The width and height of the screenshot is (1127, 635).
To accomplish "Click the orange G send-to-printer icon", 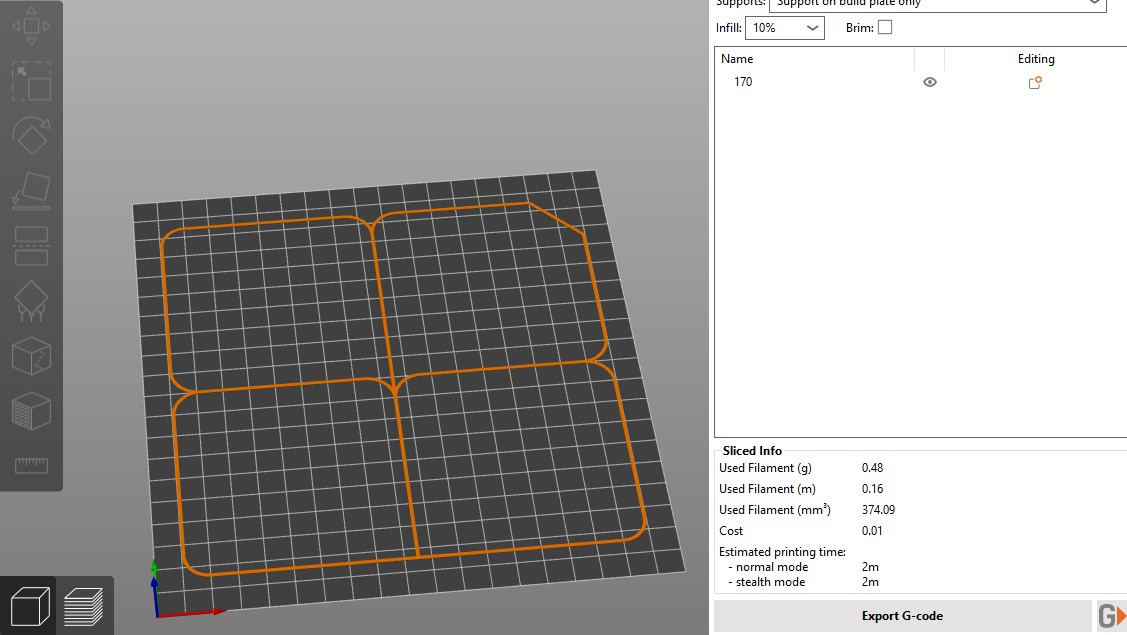I will click(x=1111, y=616).
